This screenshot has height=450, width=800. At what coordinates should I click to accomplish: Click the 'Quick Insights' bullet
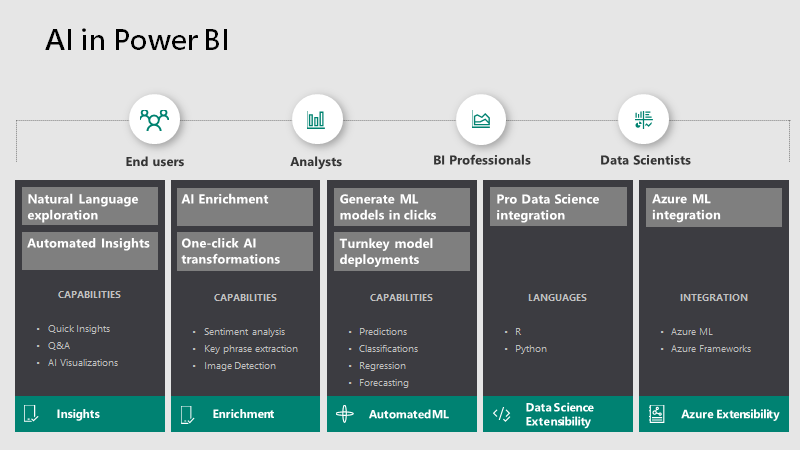(x=79, y=329)
